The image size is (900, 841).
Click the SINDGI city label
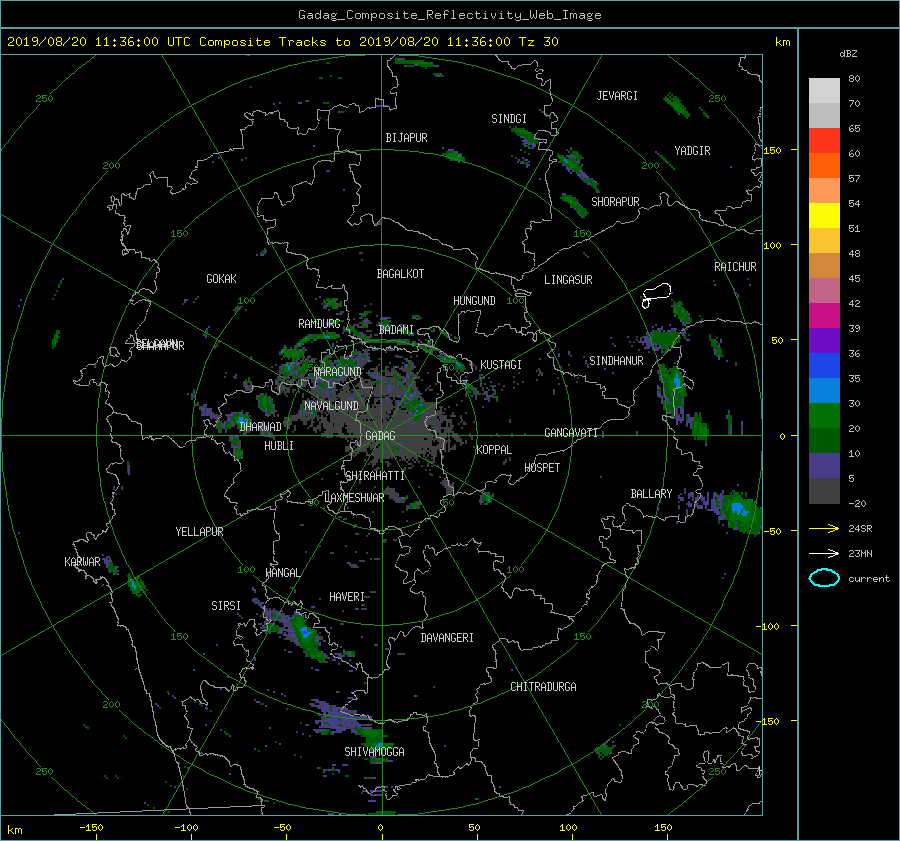click(x=509, y=119)
